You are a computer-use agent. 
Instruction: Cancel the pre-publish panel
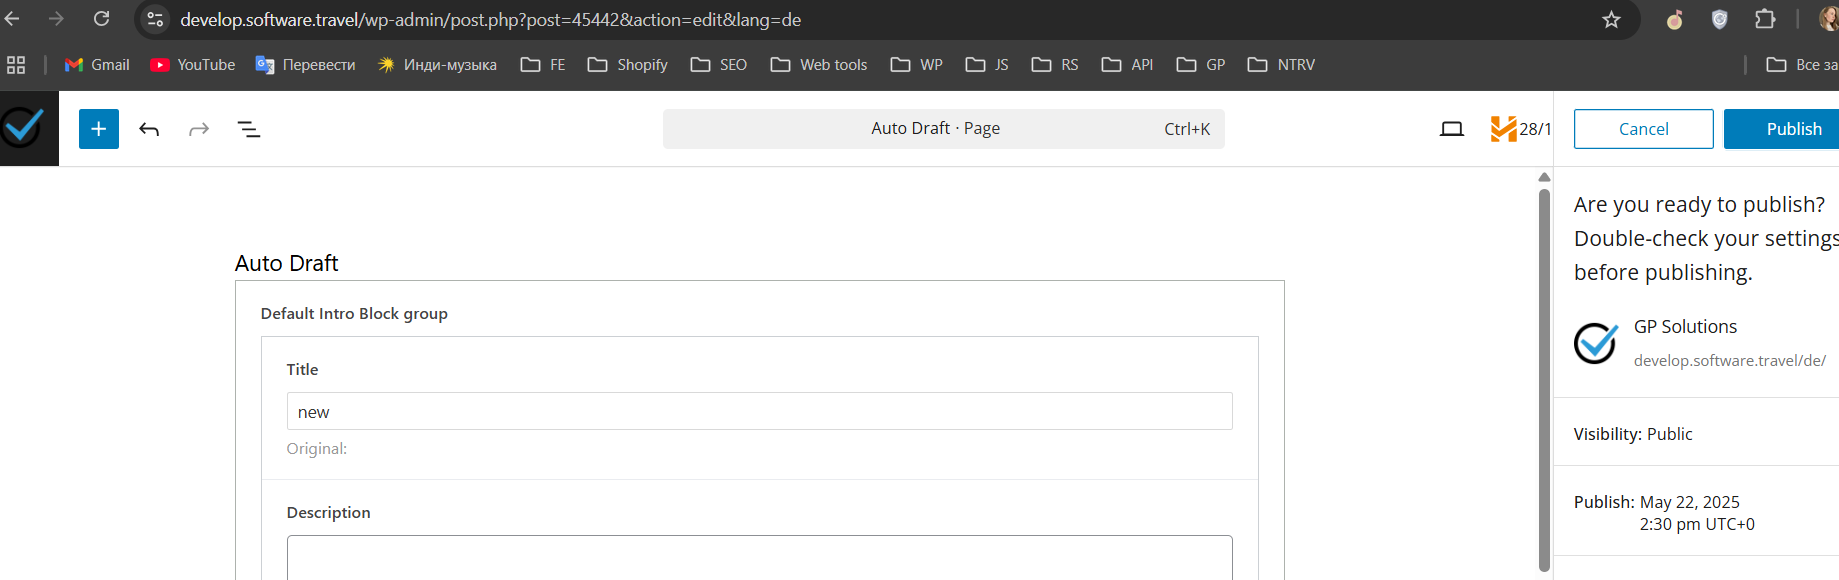pos(1643,129)
